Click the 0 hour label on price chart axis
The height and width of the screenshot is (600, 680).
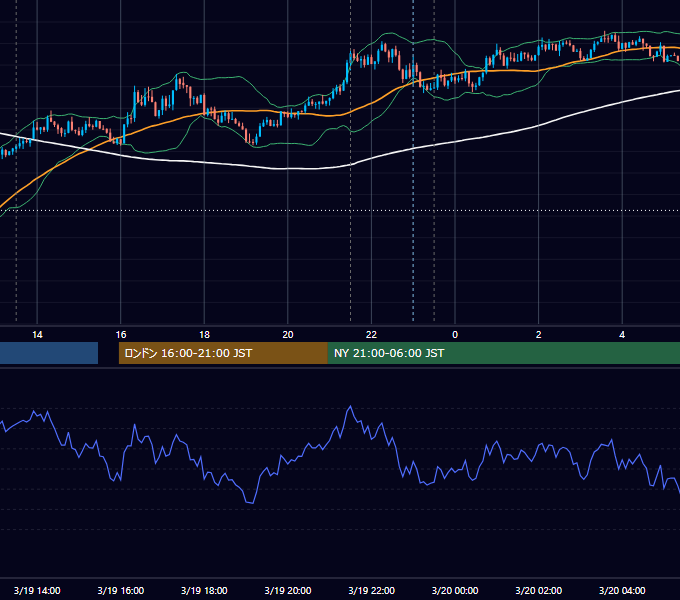click(455, 335)
